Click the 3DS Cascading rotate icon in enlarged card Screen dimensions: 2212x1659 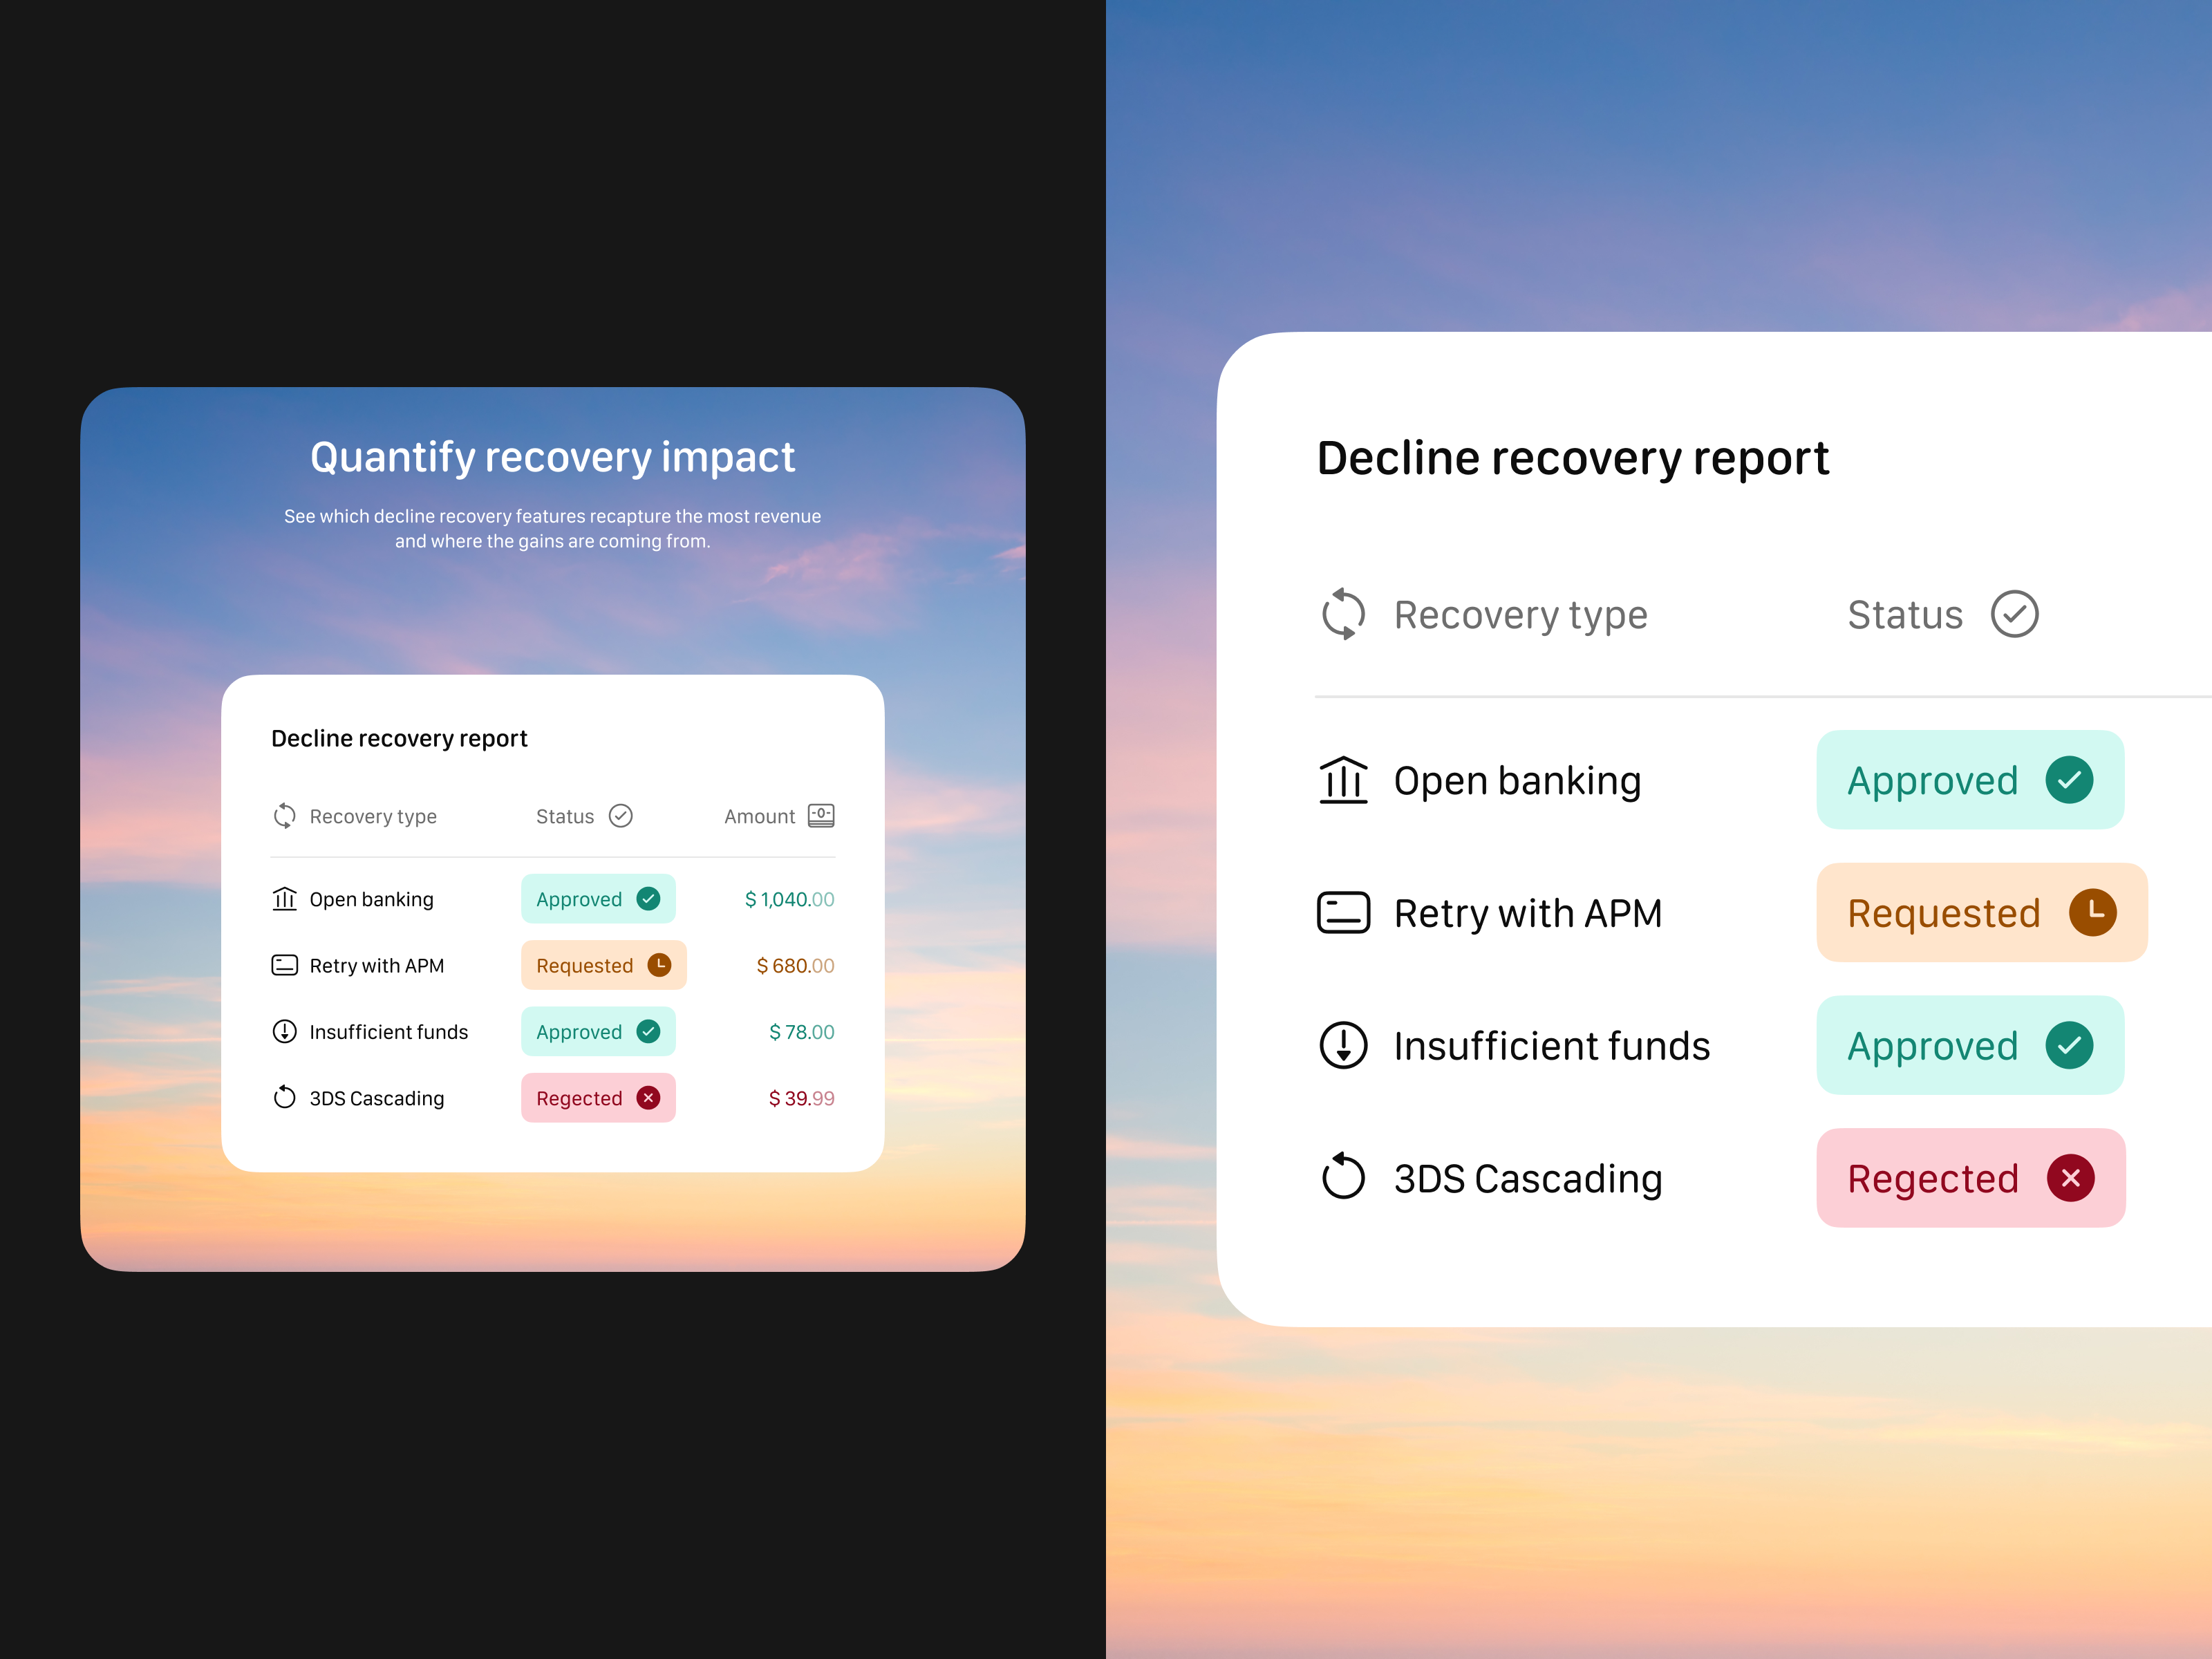tap(1343, 1176)
